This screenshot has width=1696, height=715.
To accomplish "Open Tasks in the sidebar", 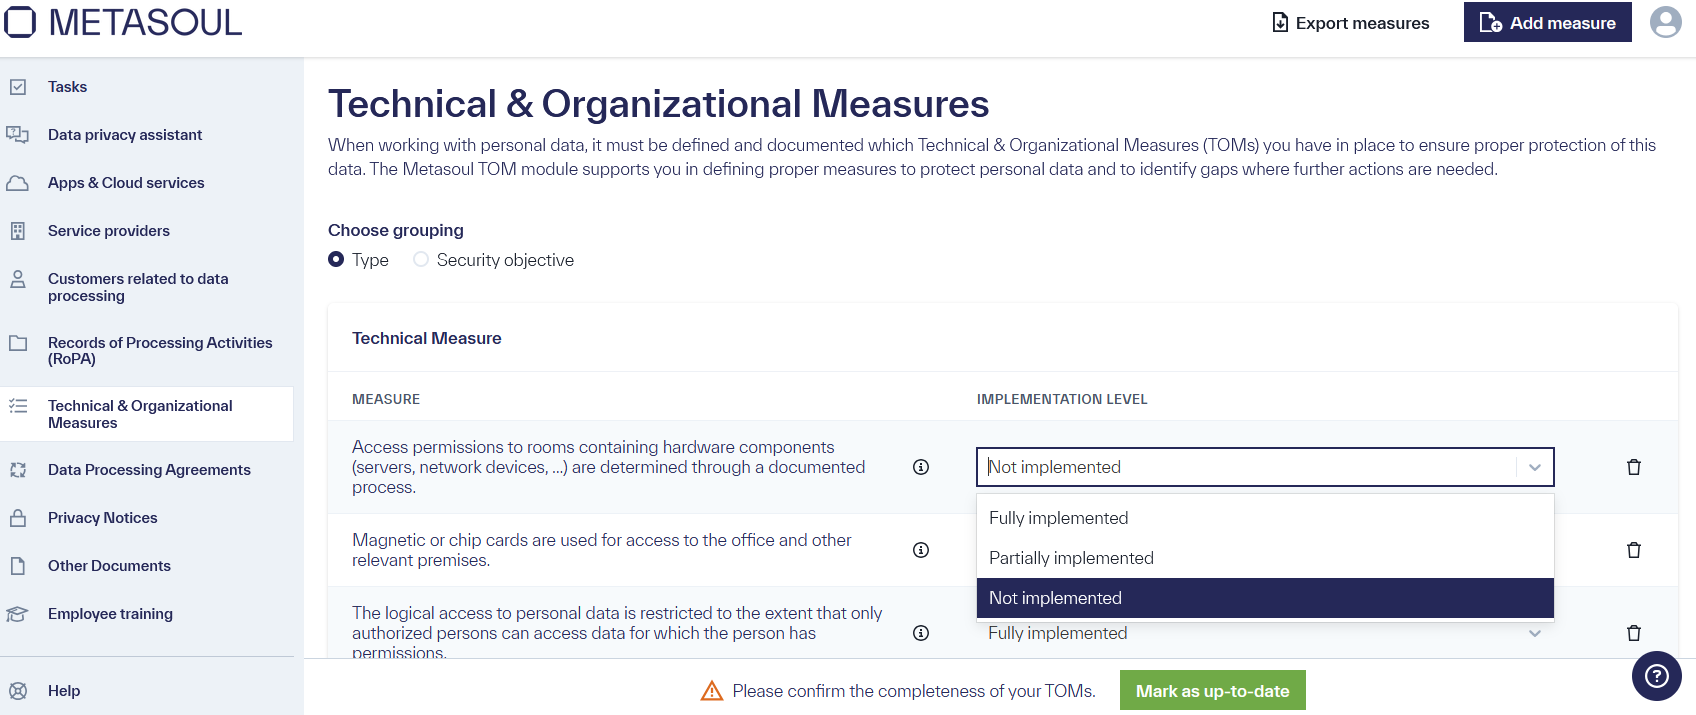I will (67, 87).
